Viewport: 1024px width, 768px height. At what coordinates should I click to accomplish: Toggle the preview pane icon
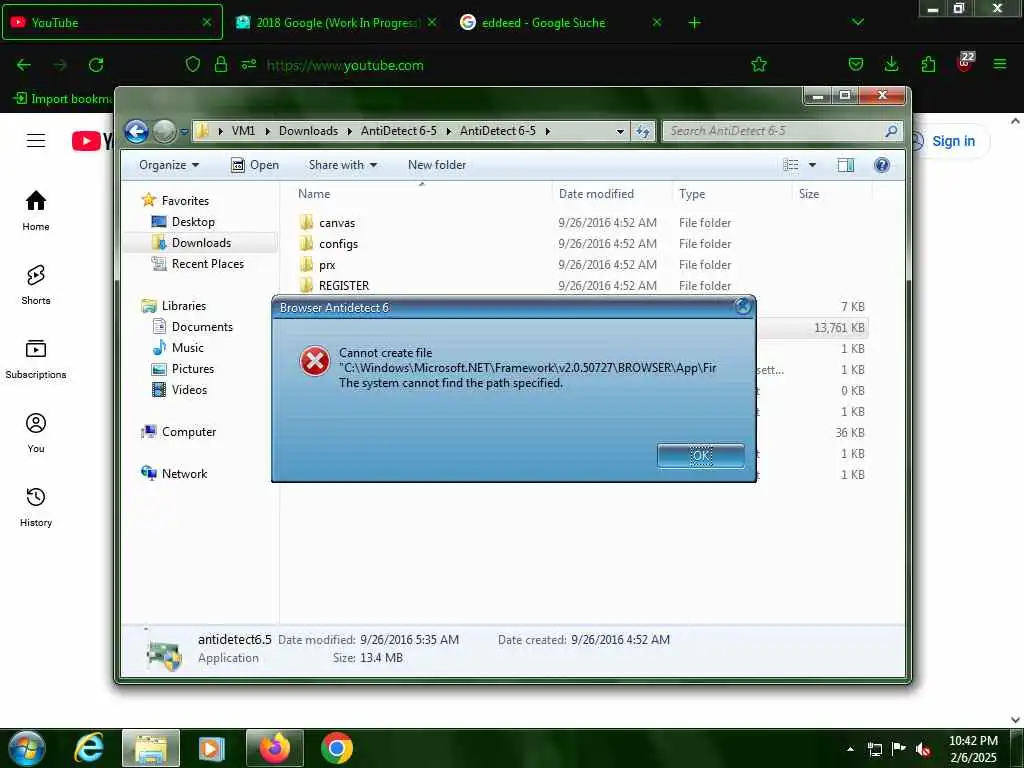point(846,165)
